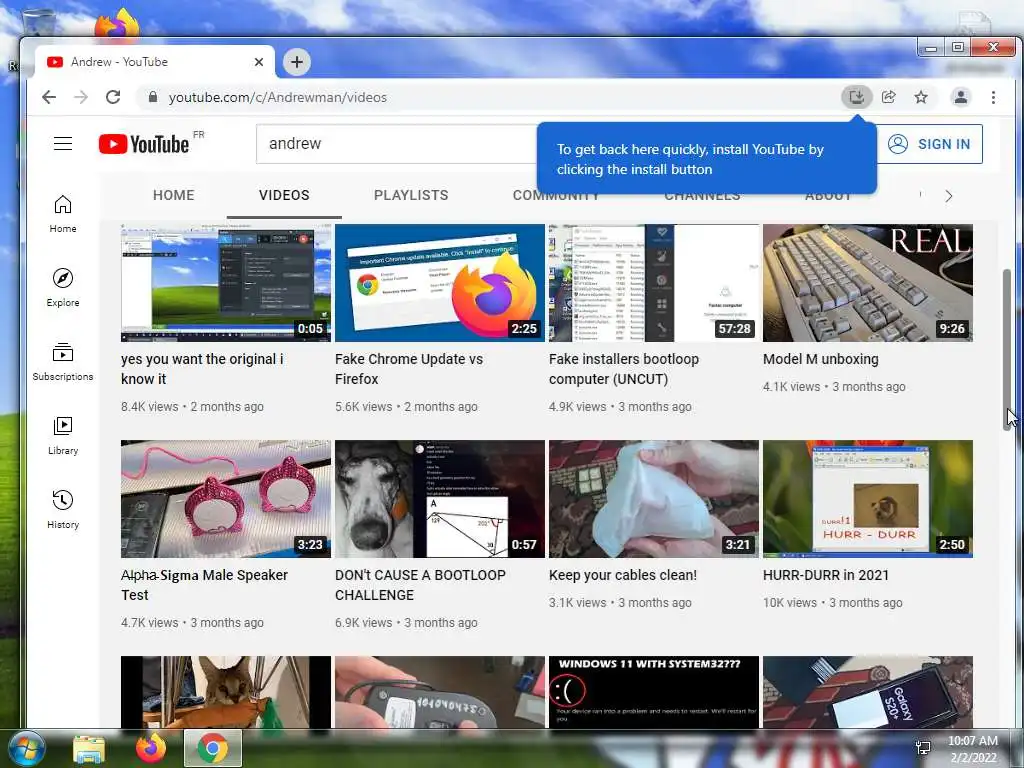Screen dimensions: 1024x768
Task: Open Explore in the YouTube sidebar
Action: click(63, 288)
